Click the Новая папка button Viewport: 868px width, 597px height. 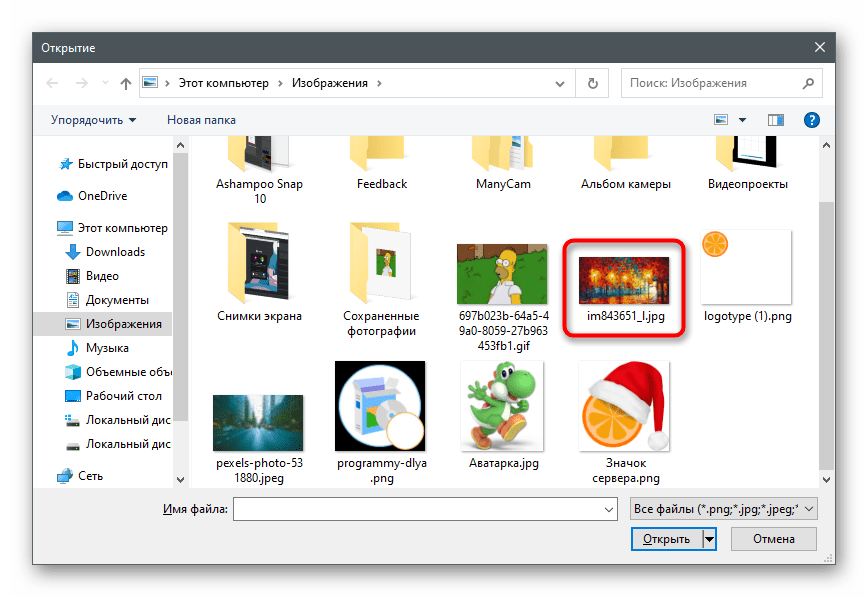pos(201,120)
